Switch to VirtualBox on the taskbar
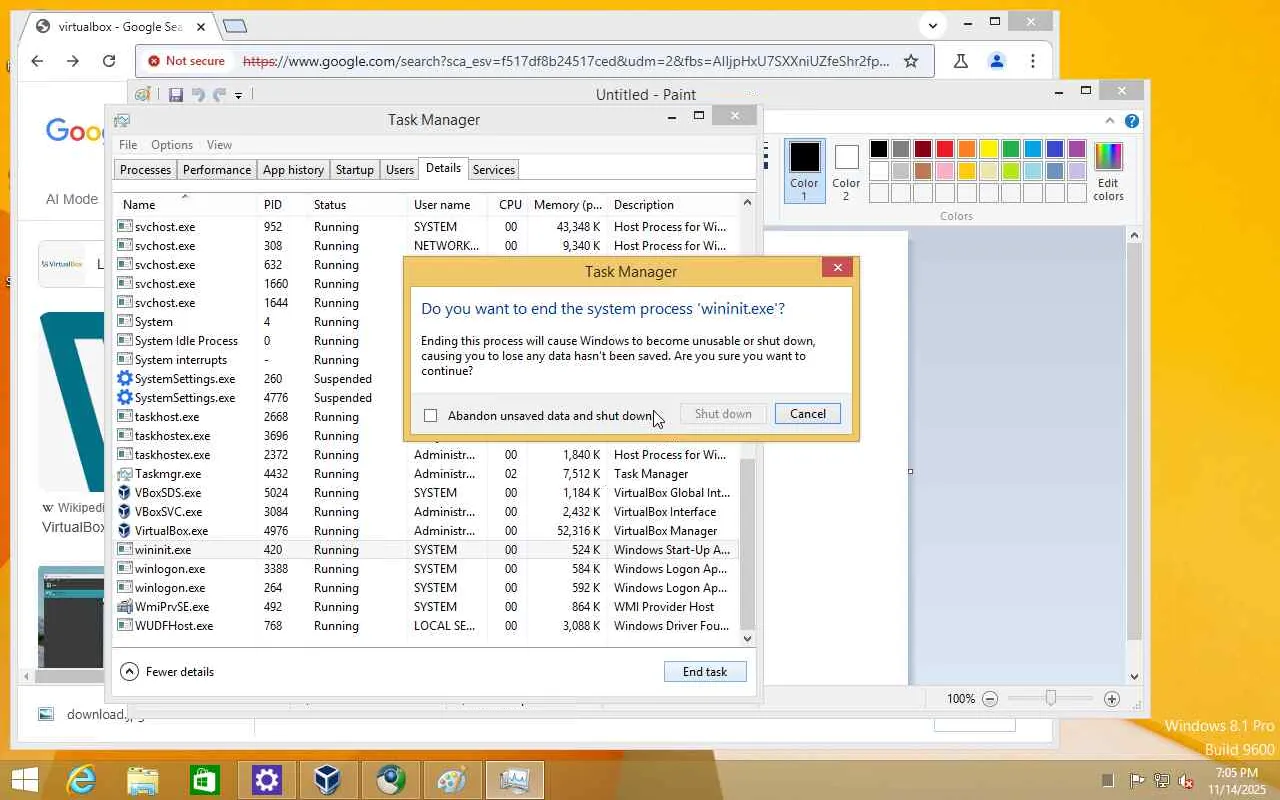Screen dimensions: 1280x800 coord(328,780)
